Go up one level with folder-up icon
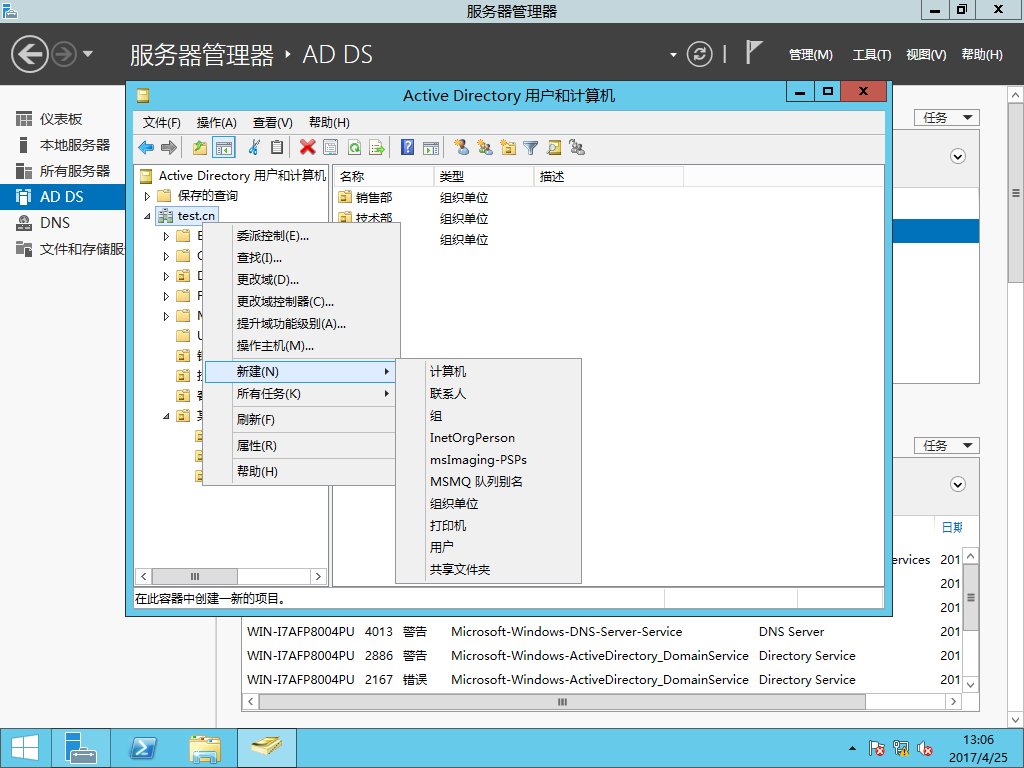Image resolution: width=1024 pixels, height=768 pixels. [x=200, y=148]
